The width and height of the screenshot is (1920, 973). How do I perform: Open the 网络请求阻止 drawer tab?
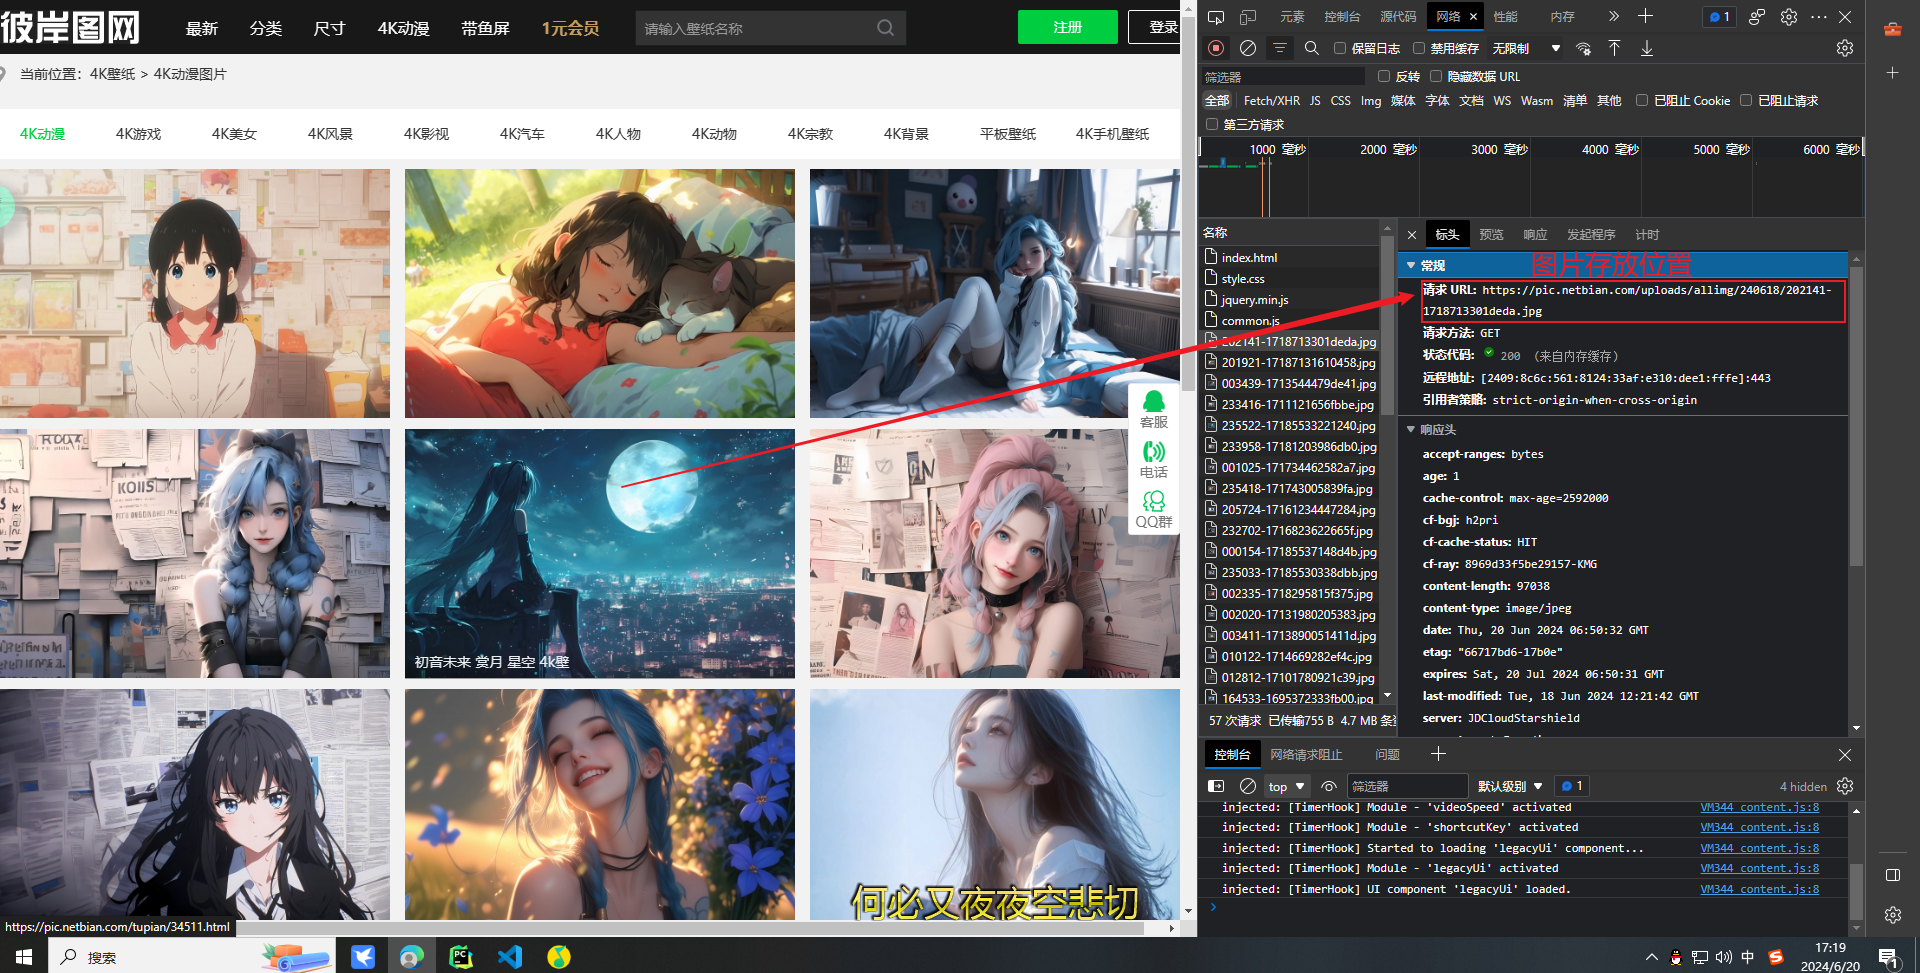click(x=1306, y=755)
